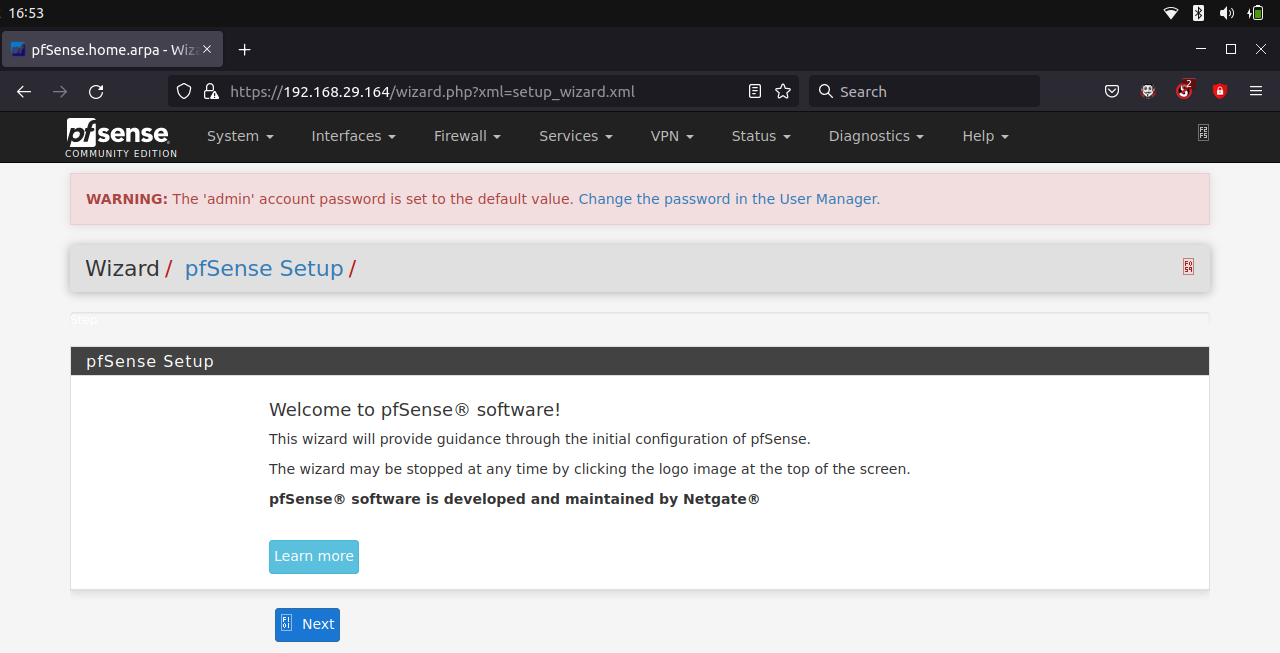Screen dimensions: 1280x653
Task: Open the Status dropdown menu
Action: pyautogui.click(x=761, y=136)
